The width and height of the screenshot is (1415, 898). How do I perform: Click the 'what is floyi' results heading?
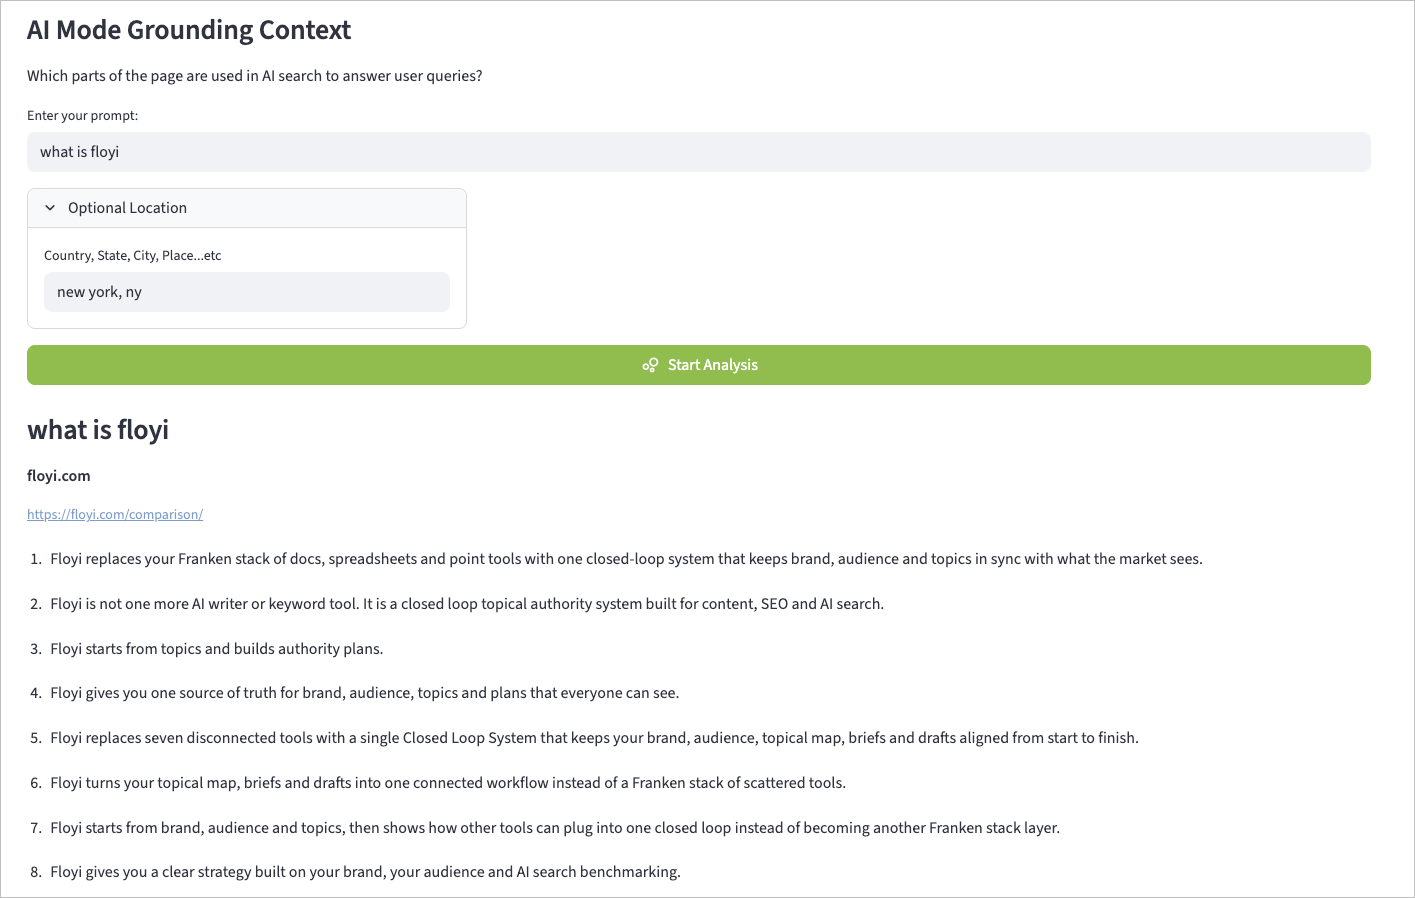(x=98, y=430)
